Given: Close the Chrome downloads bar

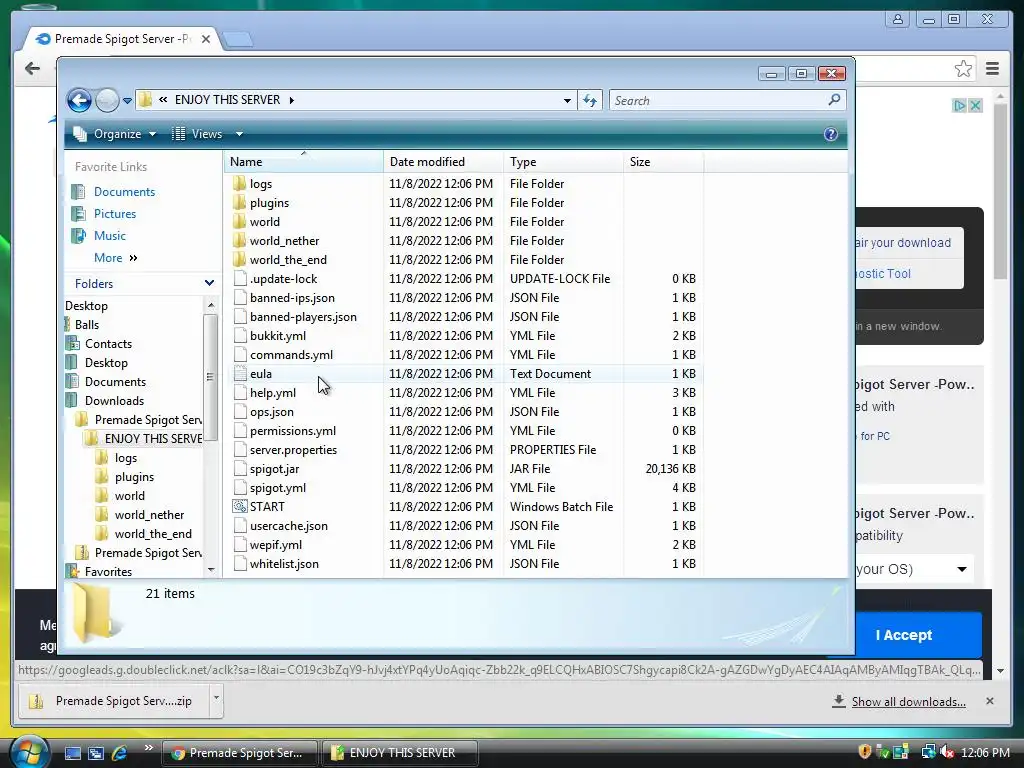Looking at the screenshot, I should (x=989, y=701).
